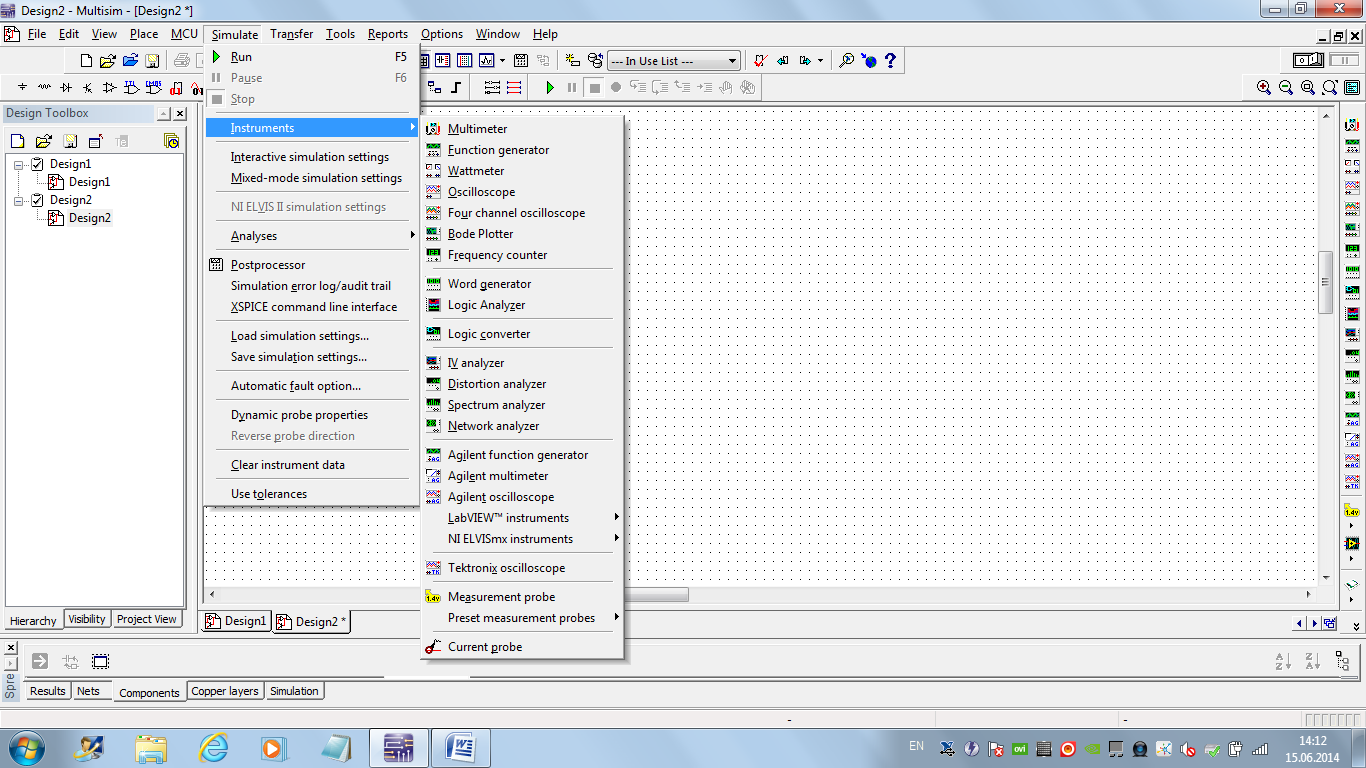The height and width of the screenshot is (768, 1366).
Task: Open the Options menu
Action: [442, 34]
